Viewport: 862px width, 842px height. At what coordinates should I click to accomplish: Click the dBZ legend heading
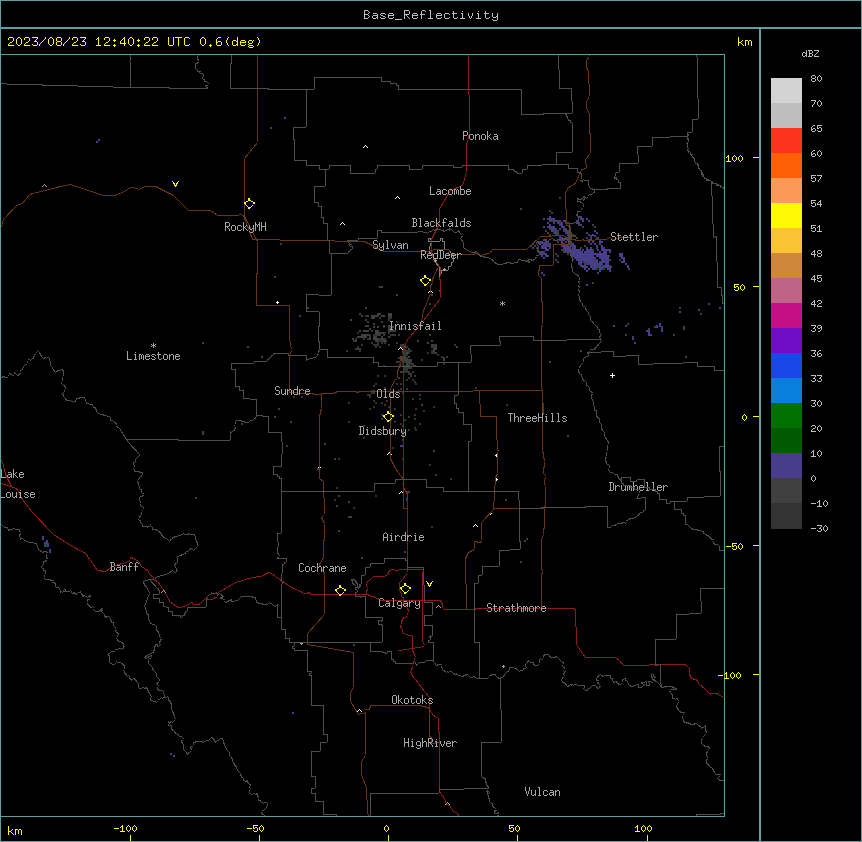pyautogui.click(x=810, y=53)
